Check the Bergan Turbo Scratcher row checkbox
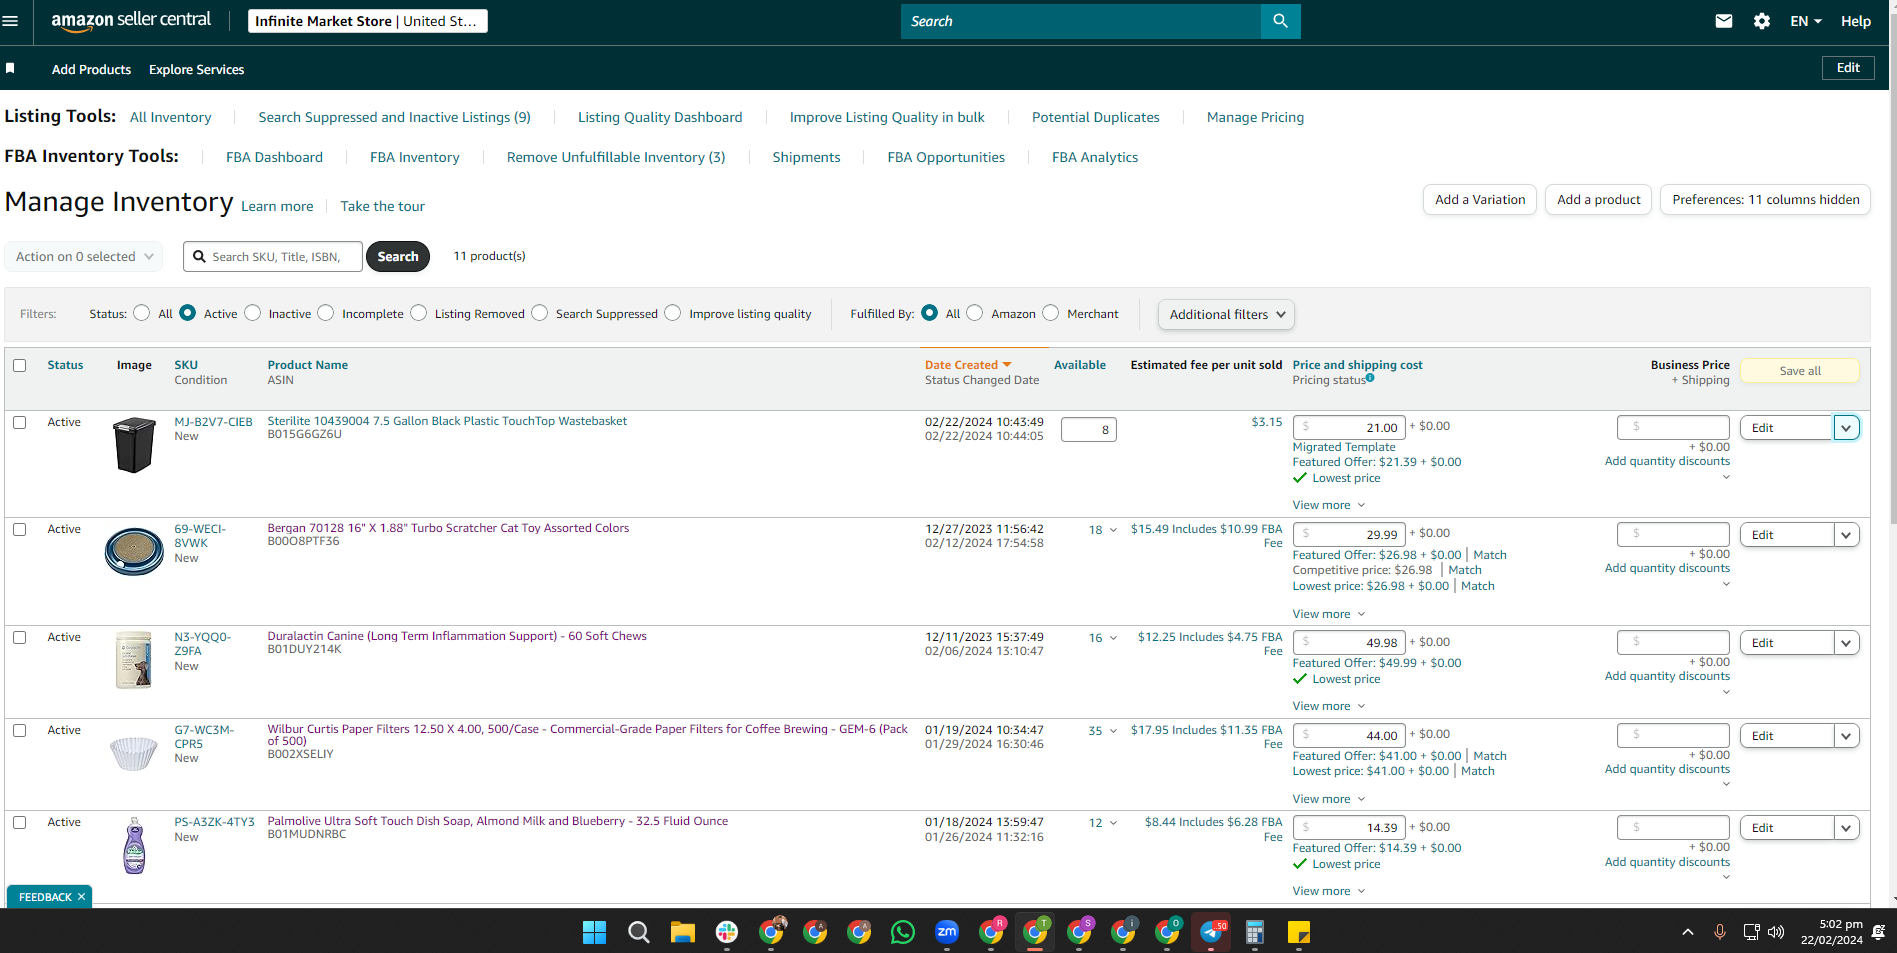 (20, 529)
